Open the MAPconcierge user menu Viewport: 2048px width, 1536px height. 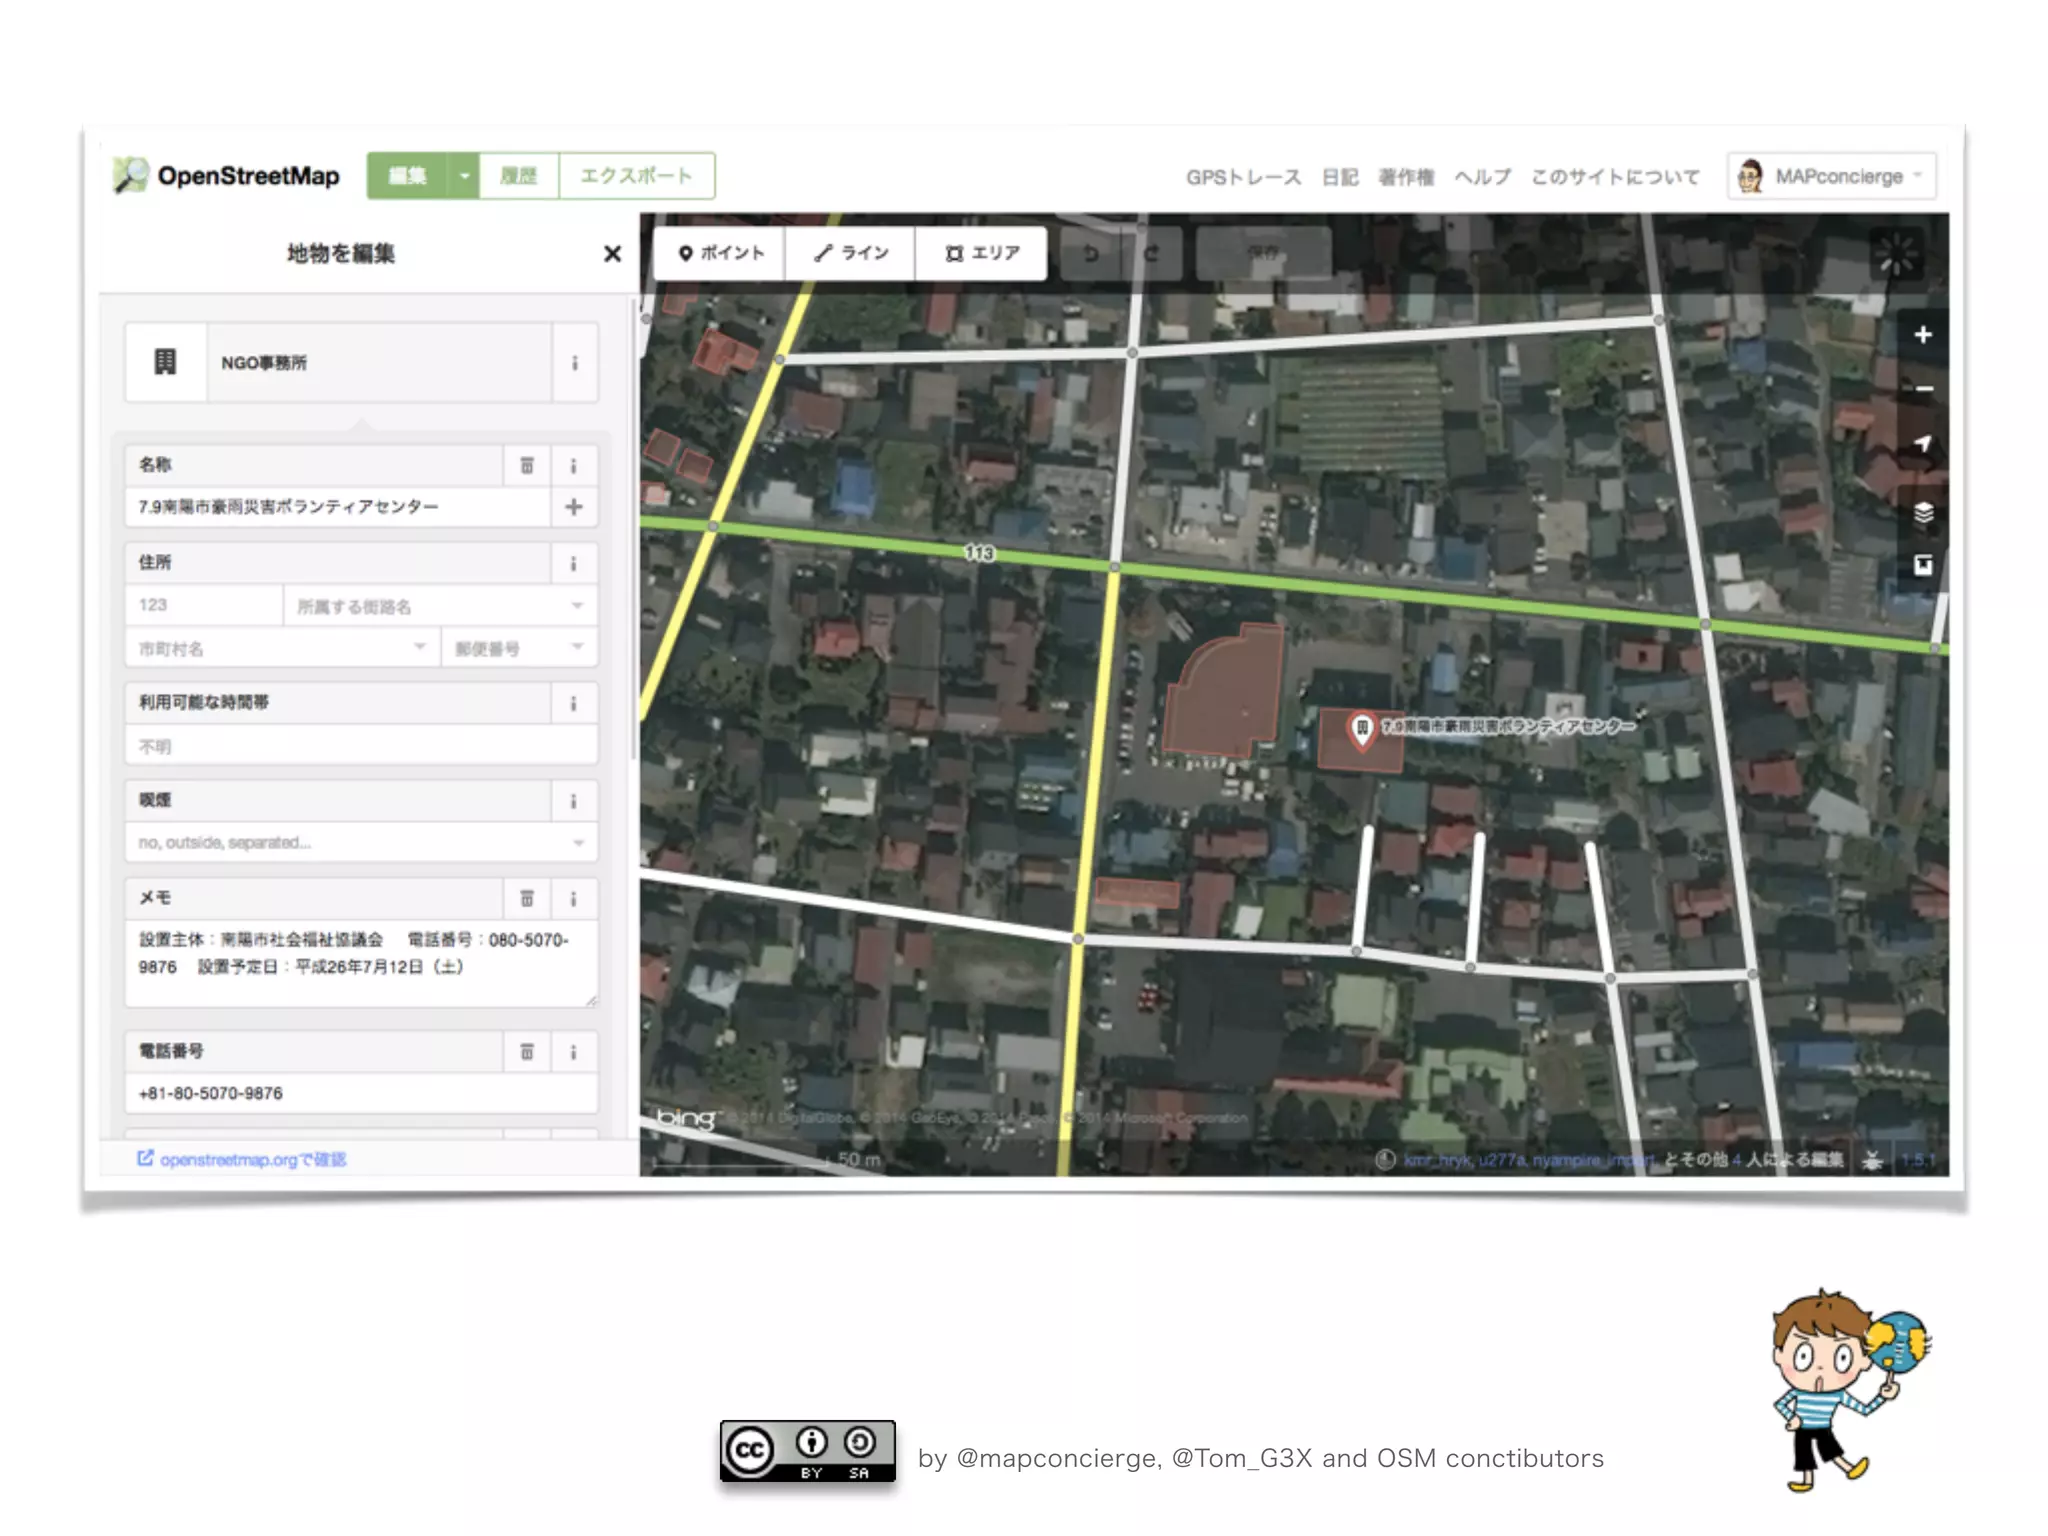[x=1831, y=177]
